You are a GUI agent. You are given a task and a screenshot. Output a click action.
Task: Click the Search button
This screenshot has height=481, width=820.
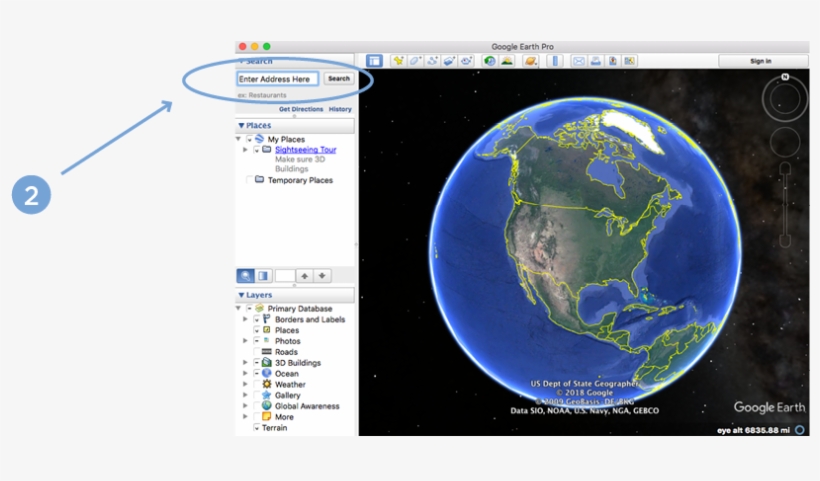pyautogui.click(x=339, y=78)
